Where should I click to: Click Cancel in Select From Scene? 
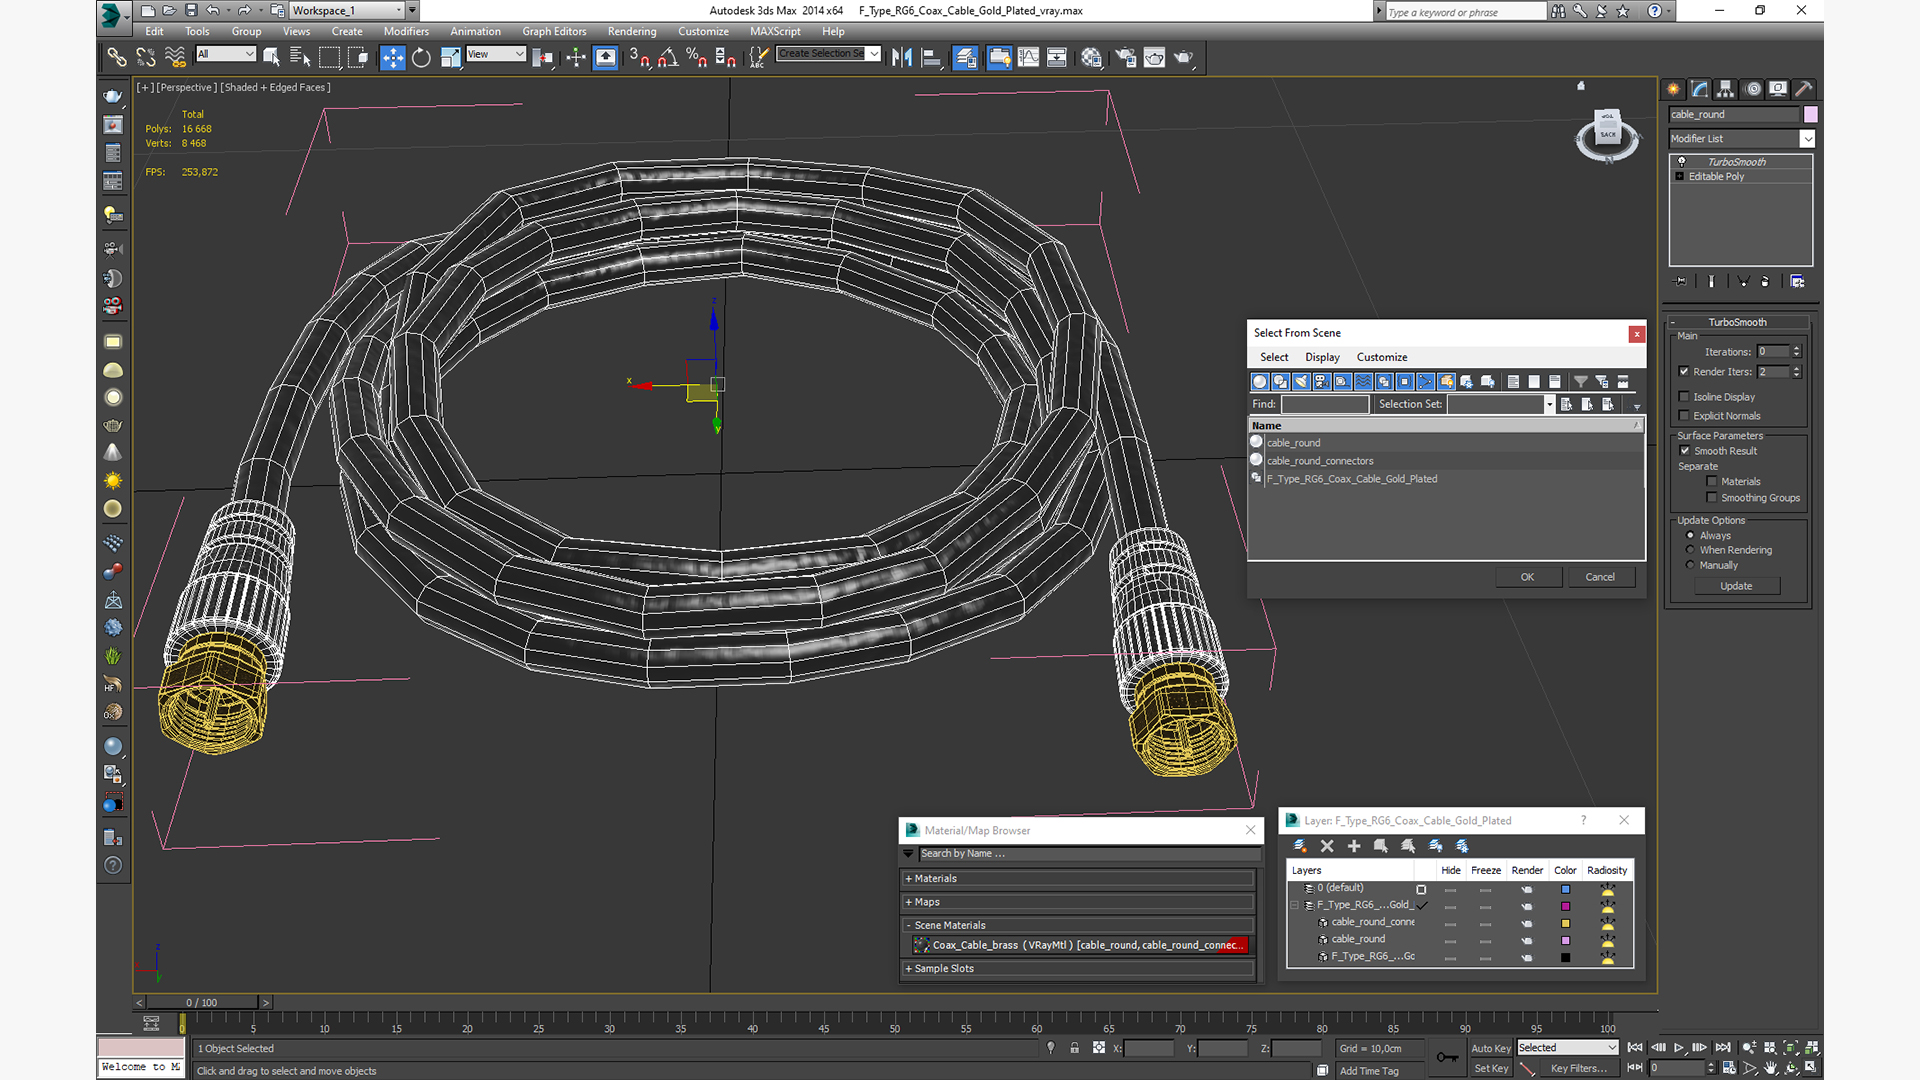tap(1600, 577)
